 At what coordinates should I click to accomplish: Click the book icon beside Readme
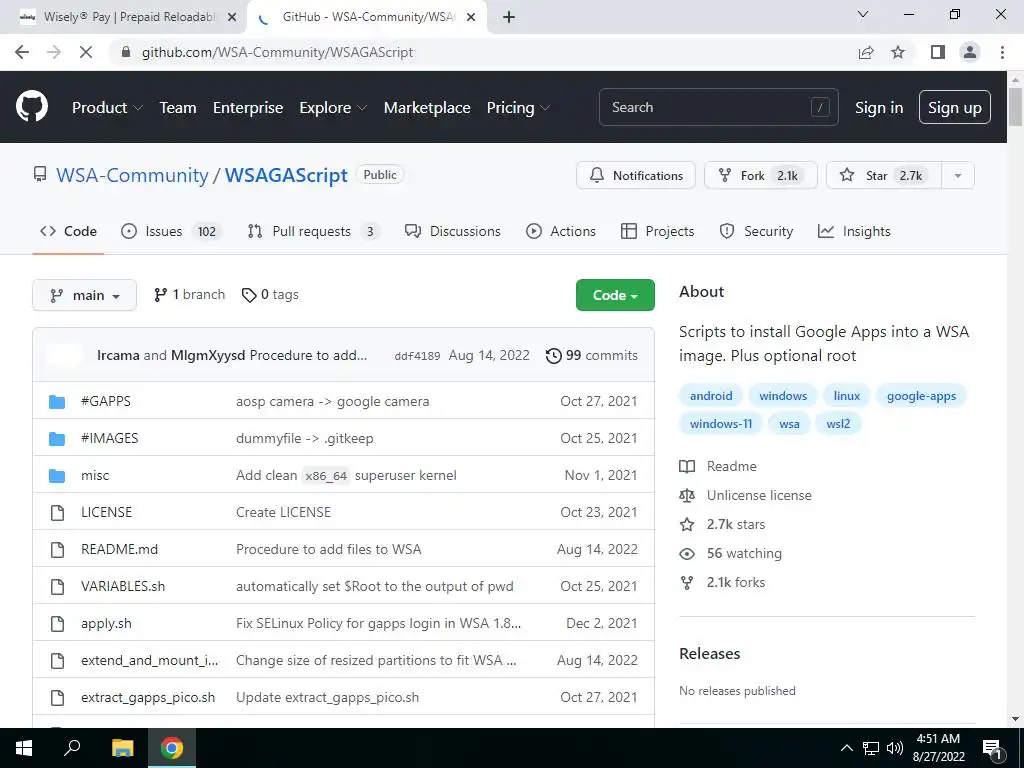point(687,466)
